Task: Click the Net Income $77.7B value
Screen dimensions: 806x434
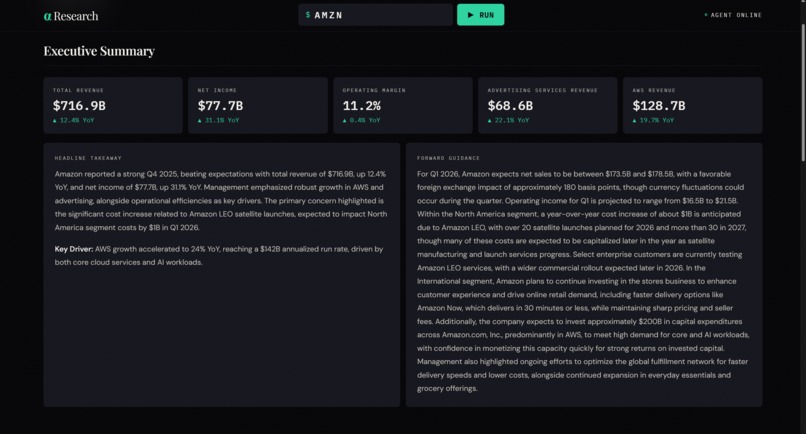Action: [221, 106]
